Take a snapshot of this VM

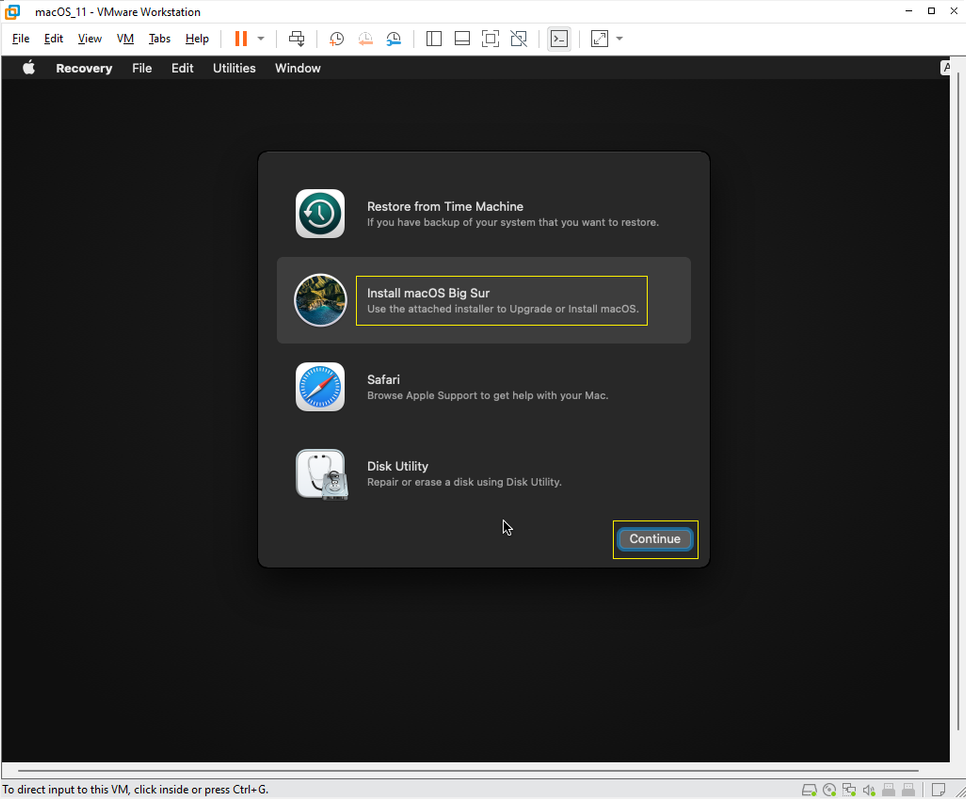(x=336, y=39)
